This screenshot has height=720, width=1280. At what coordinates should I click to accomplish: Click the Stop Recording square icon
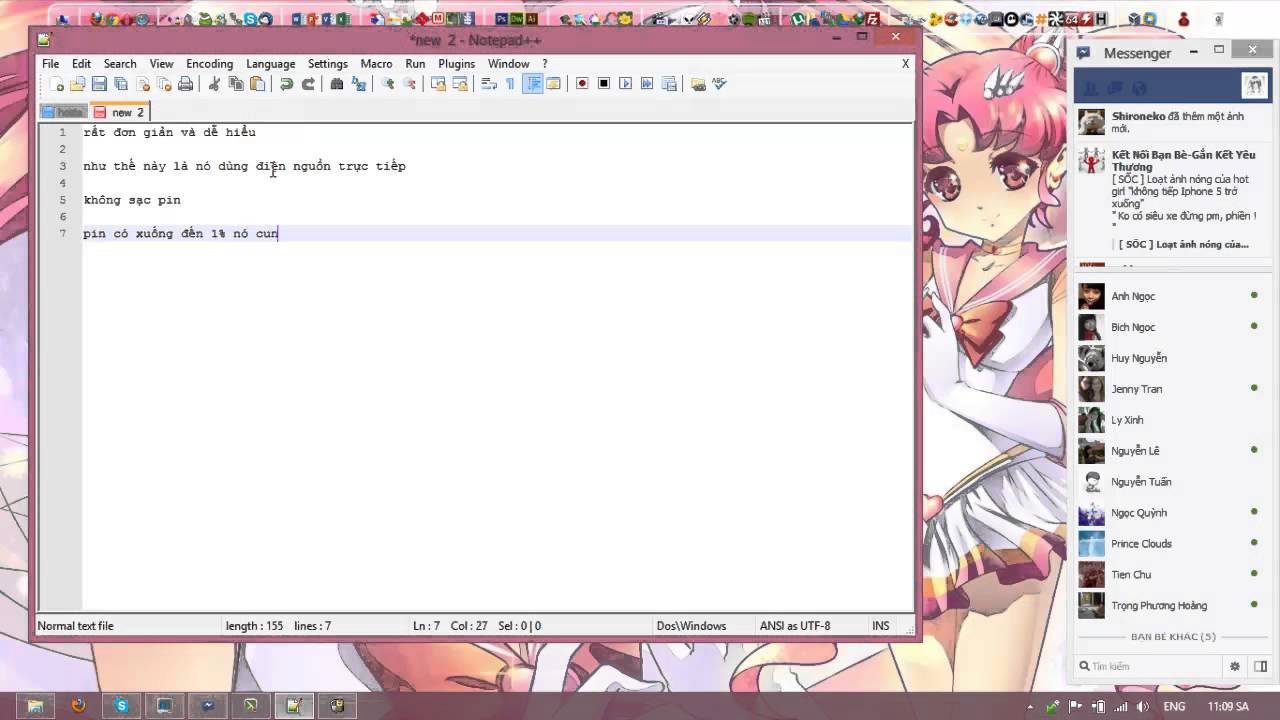tap(604, 84)
